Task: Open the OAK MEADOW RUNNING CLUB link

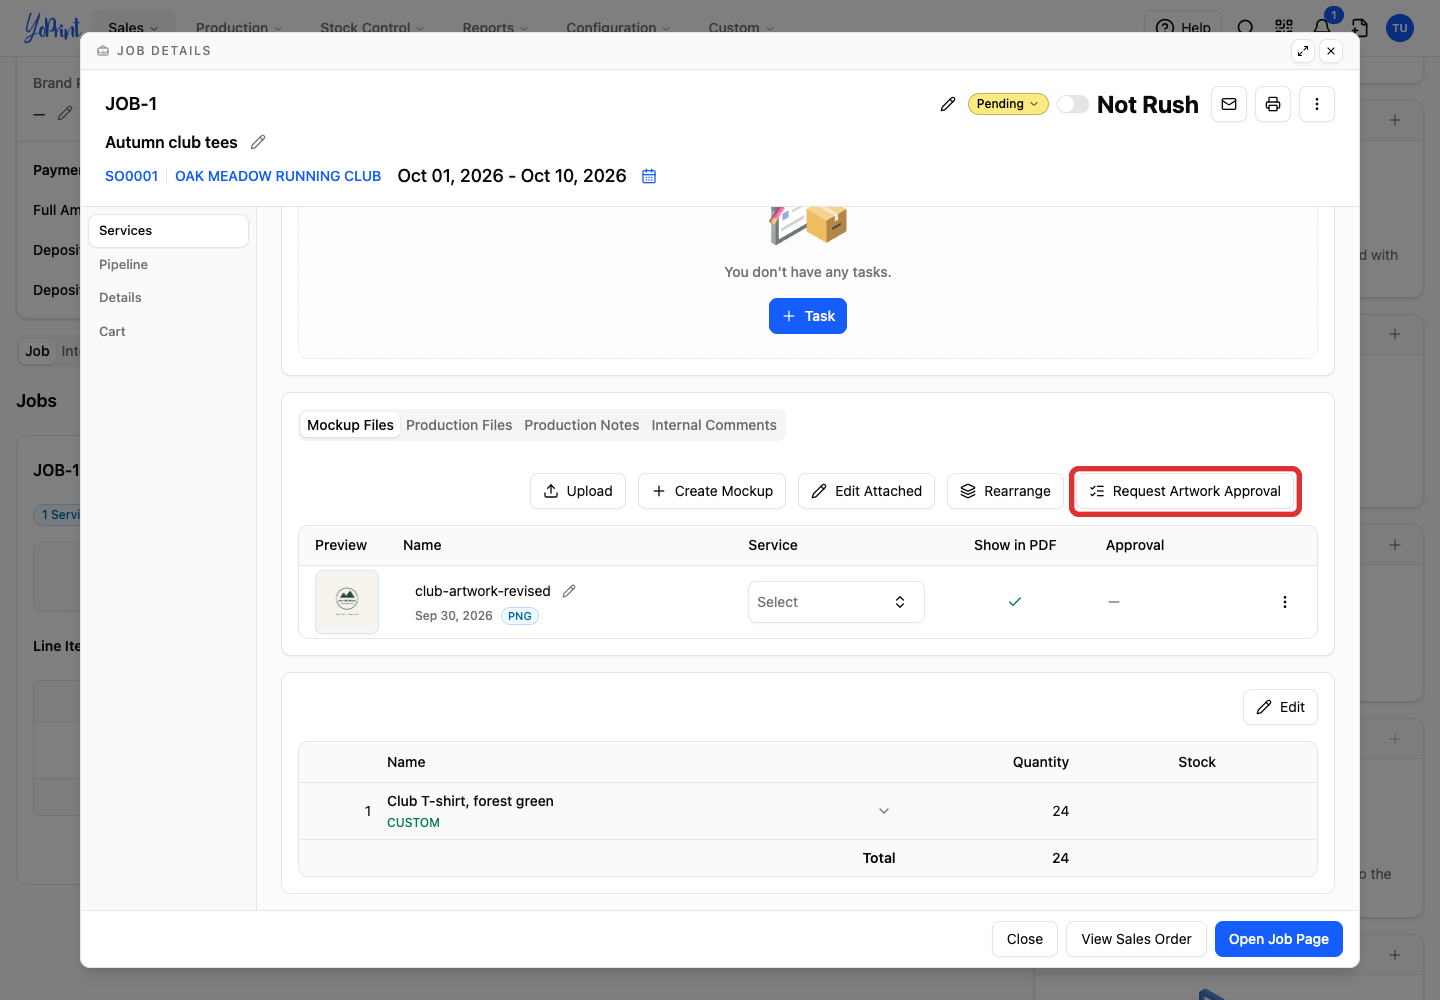Action: [x=278, y=176]
